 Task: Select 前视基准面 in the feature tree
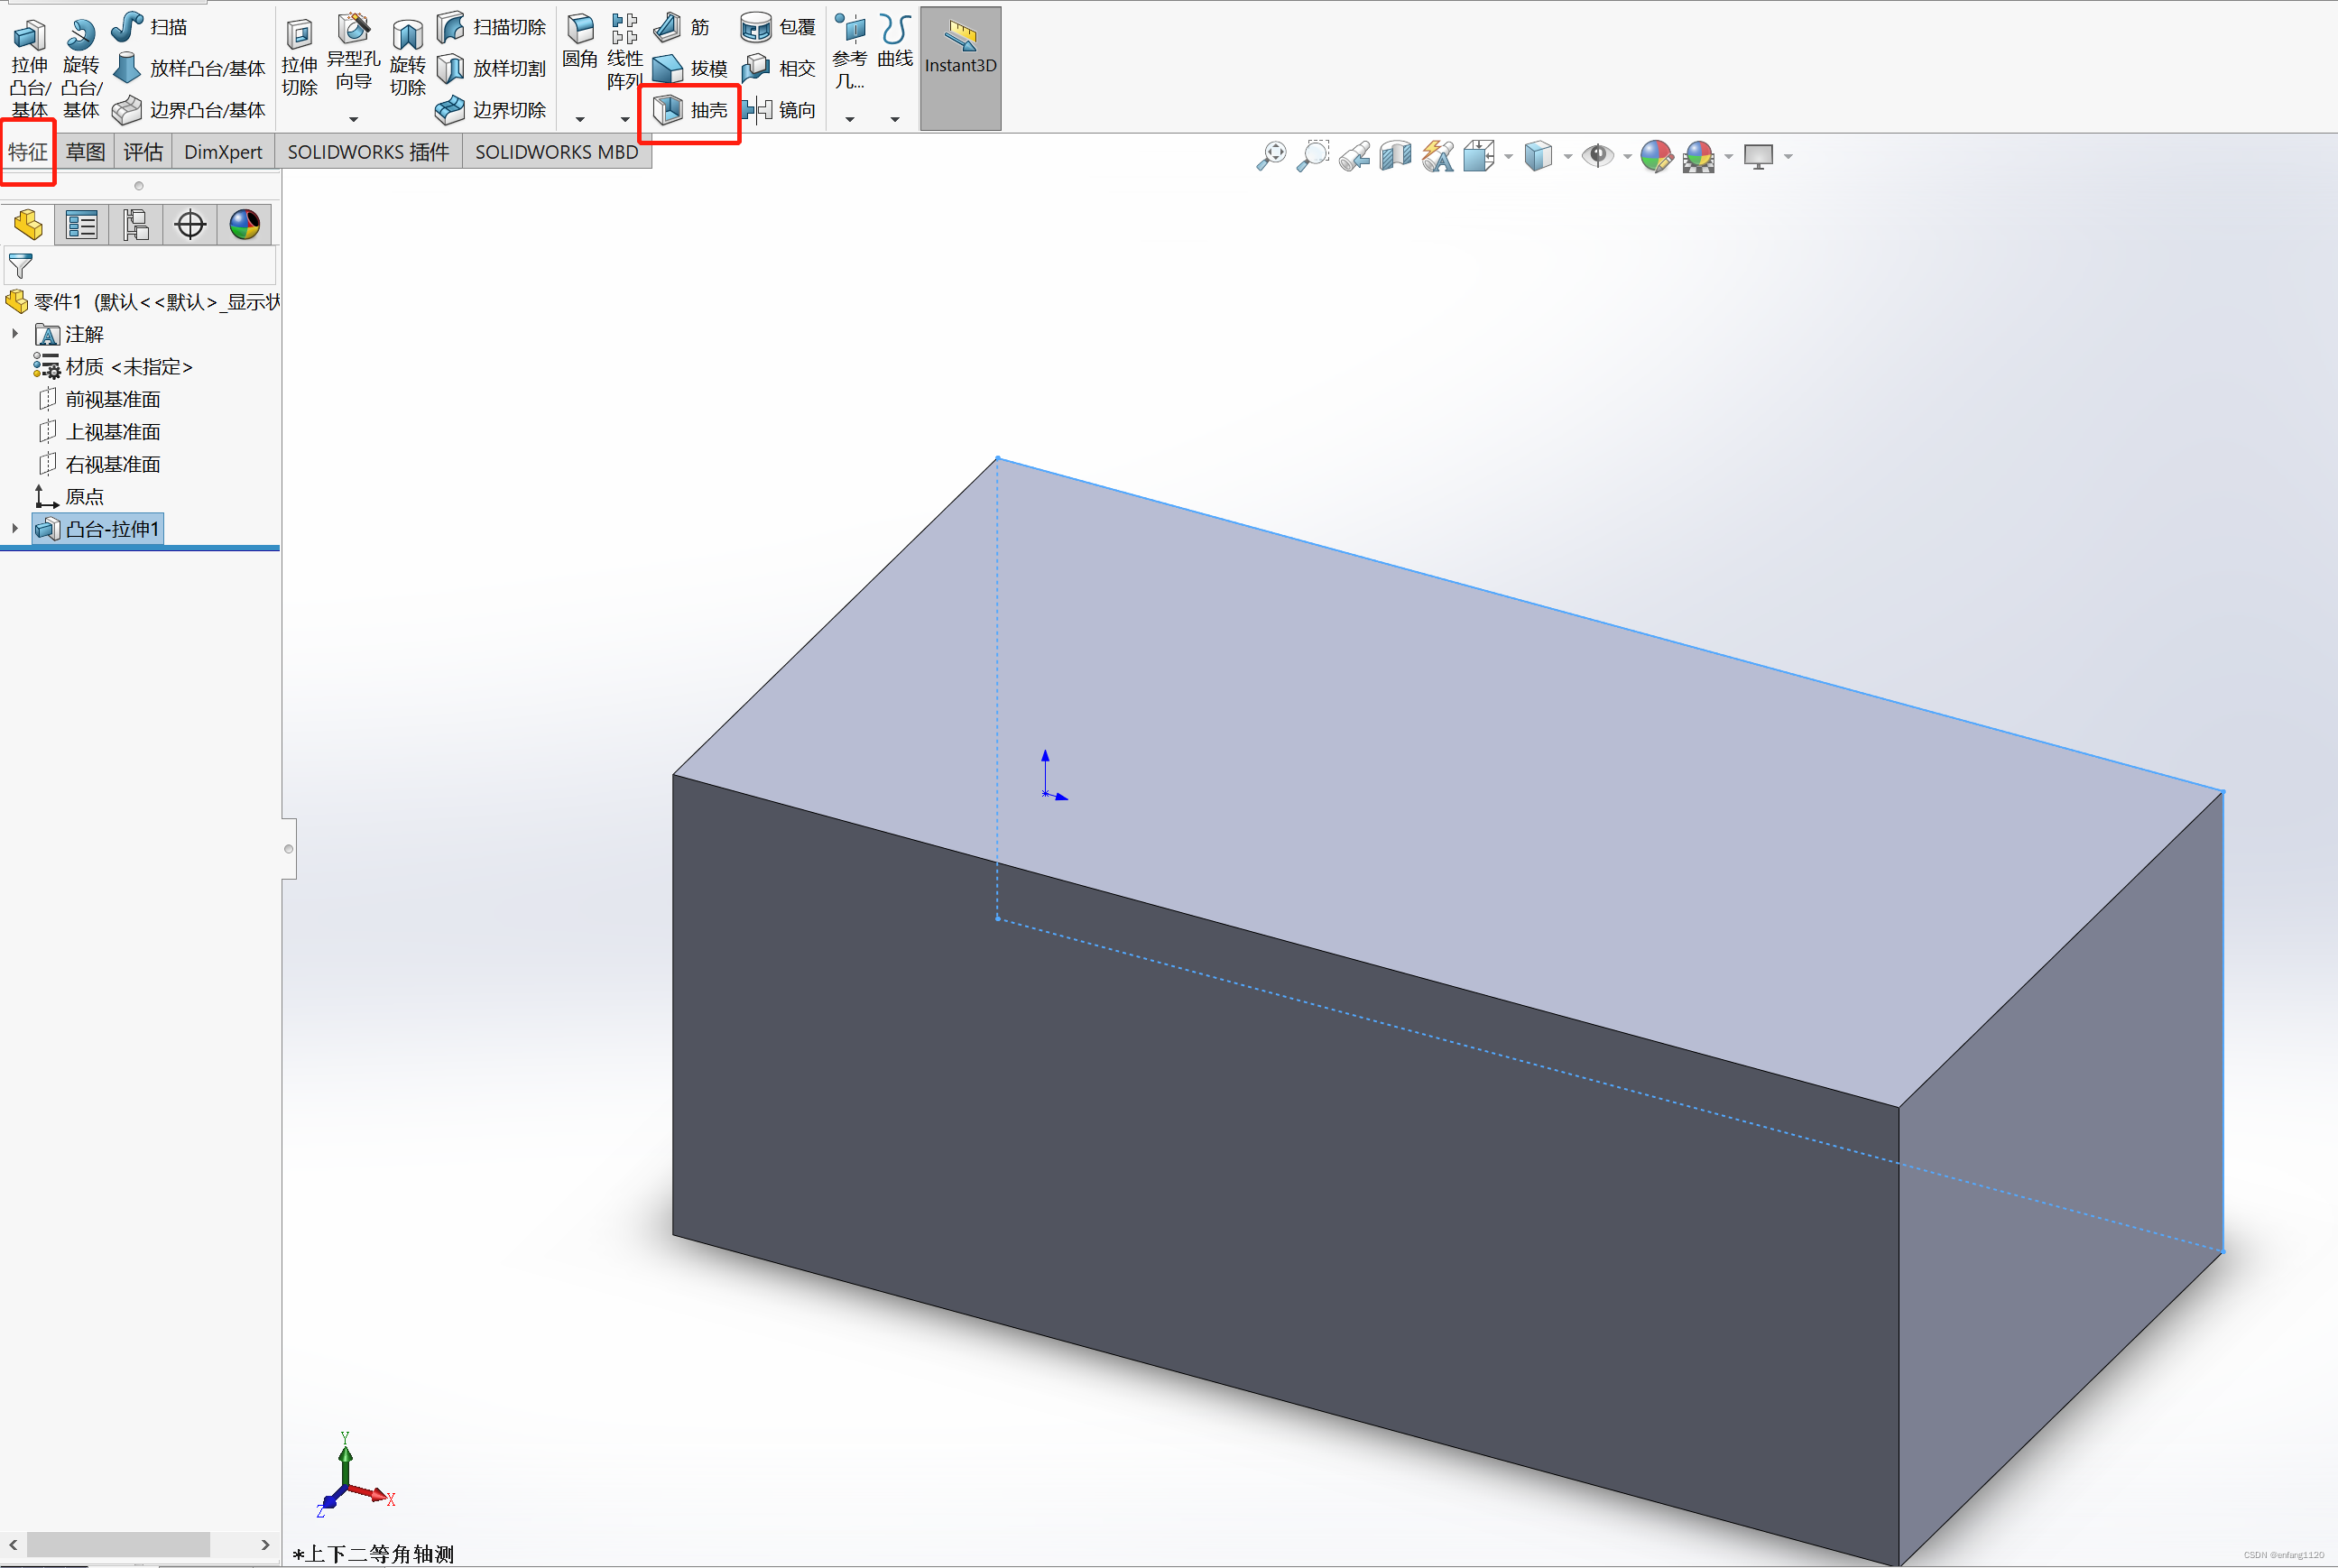click(x=112, y=399)
